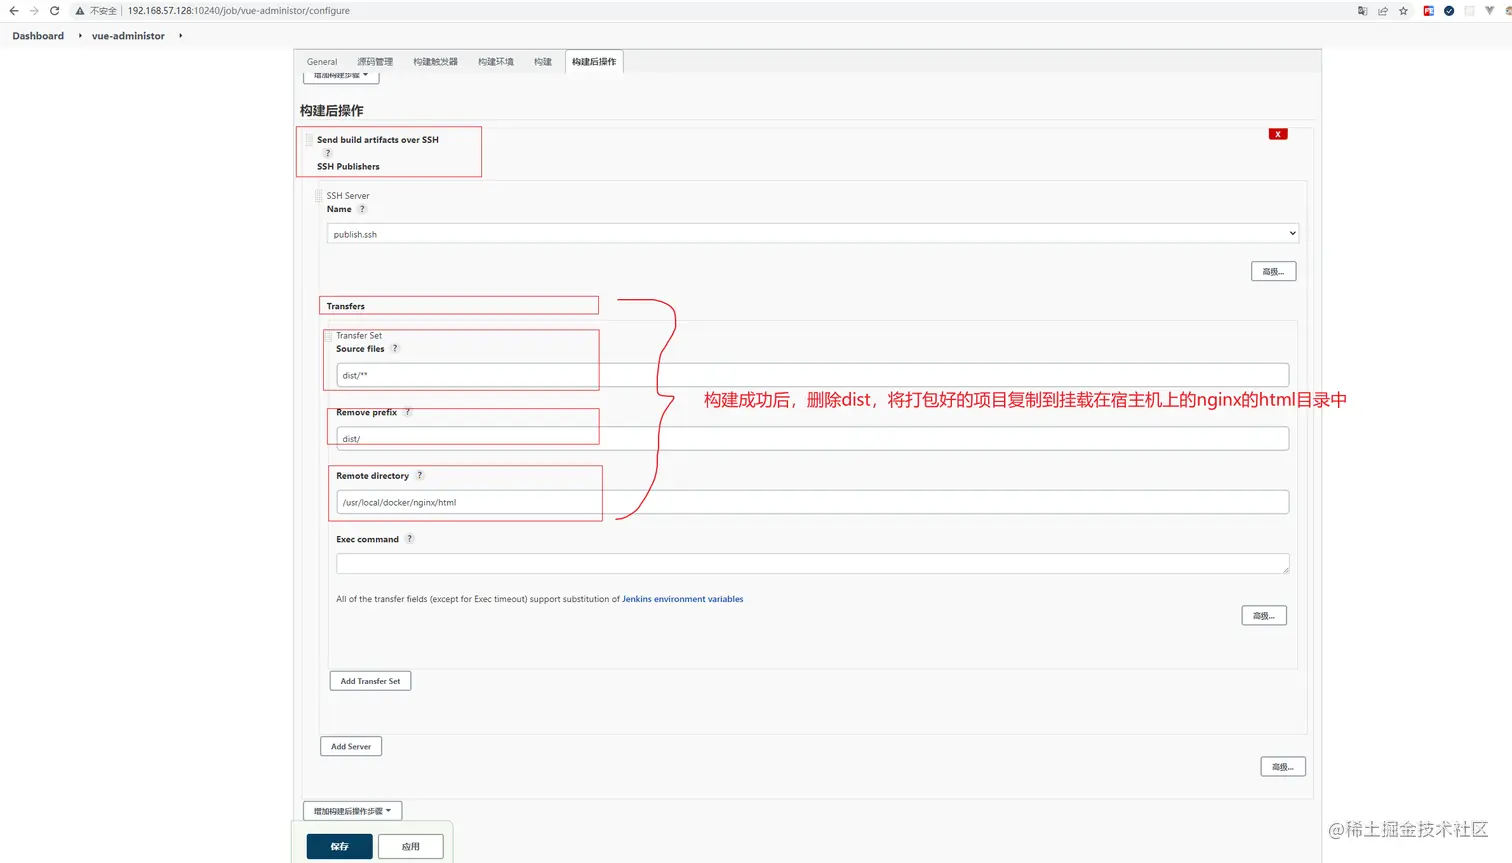Apply changes with the 应用 button
Screen dimensions: 1512x863
pyautogui.click(x=411, y=846)
